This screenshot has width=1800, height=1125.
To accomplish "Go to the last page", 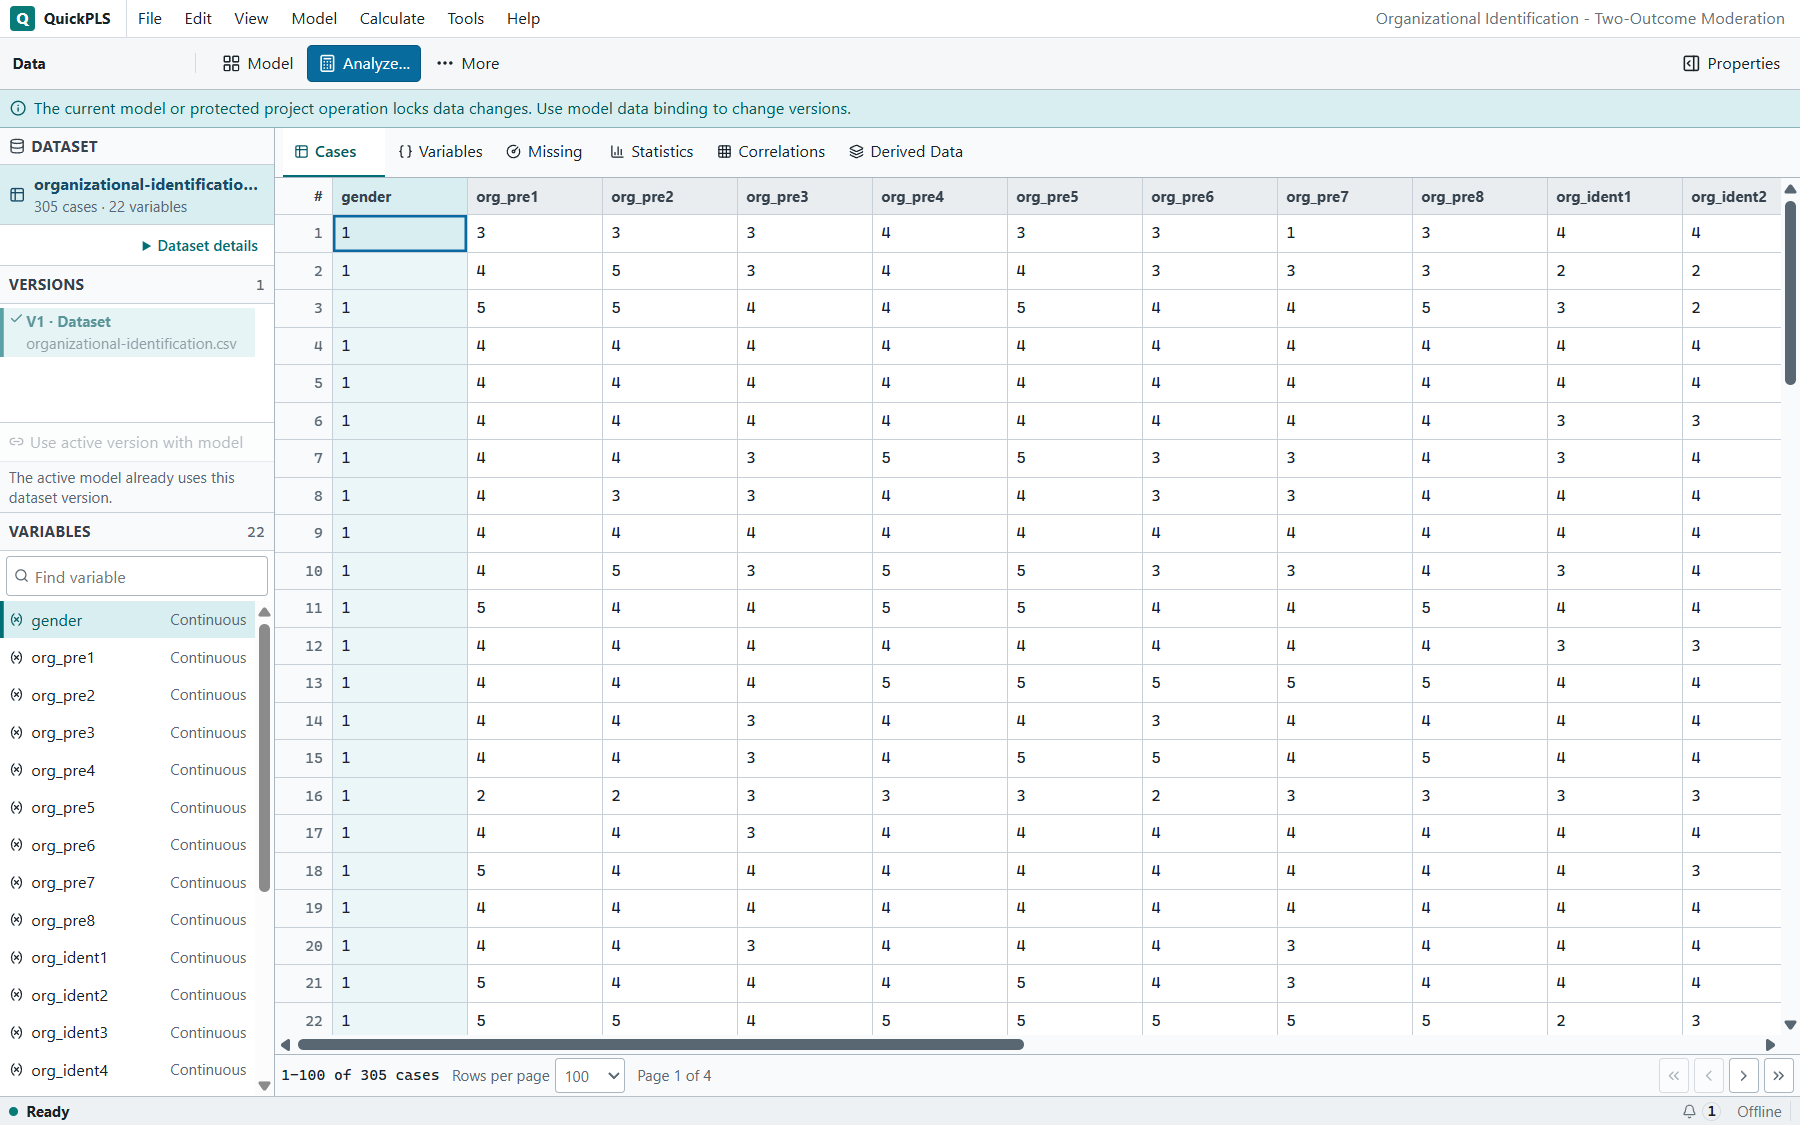I will [1778, 1076].
